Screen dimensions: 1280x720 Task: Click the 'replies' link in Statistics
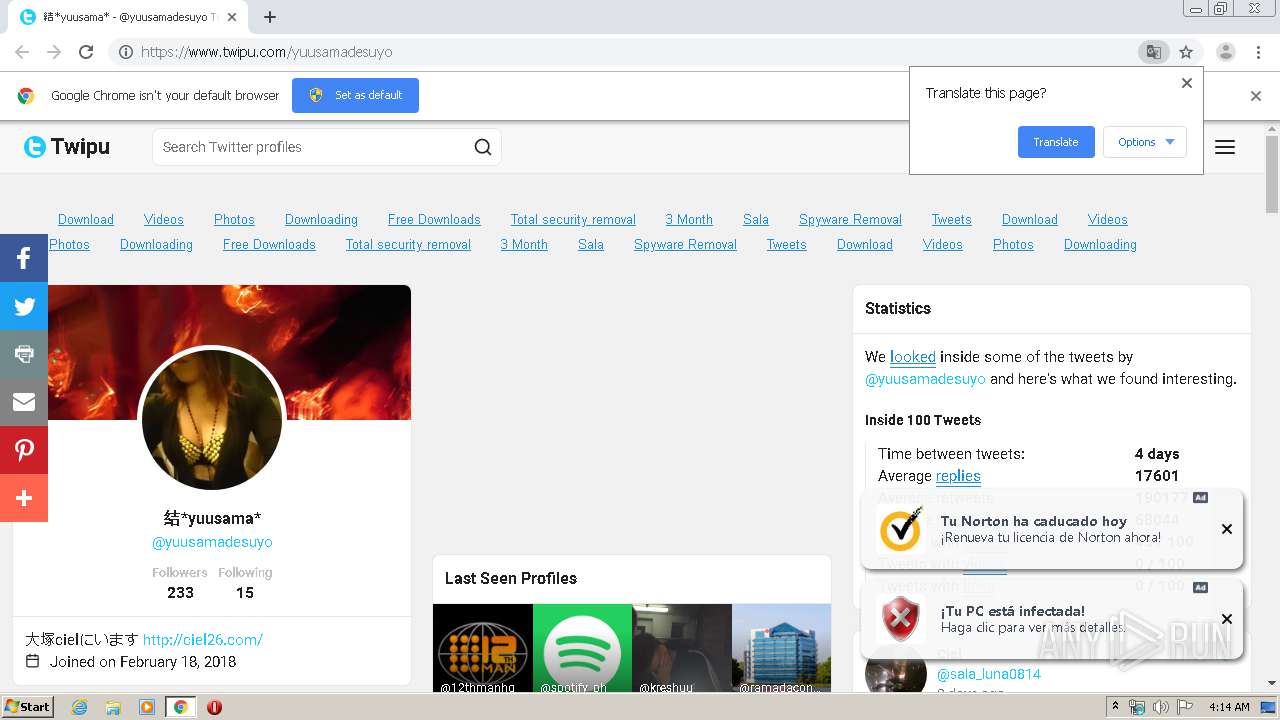958,476
